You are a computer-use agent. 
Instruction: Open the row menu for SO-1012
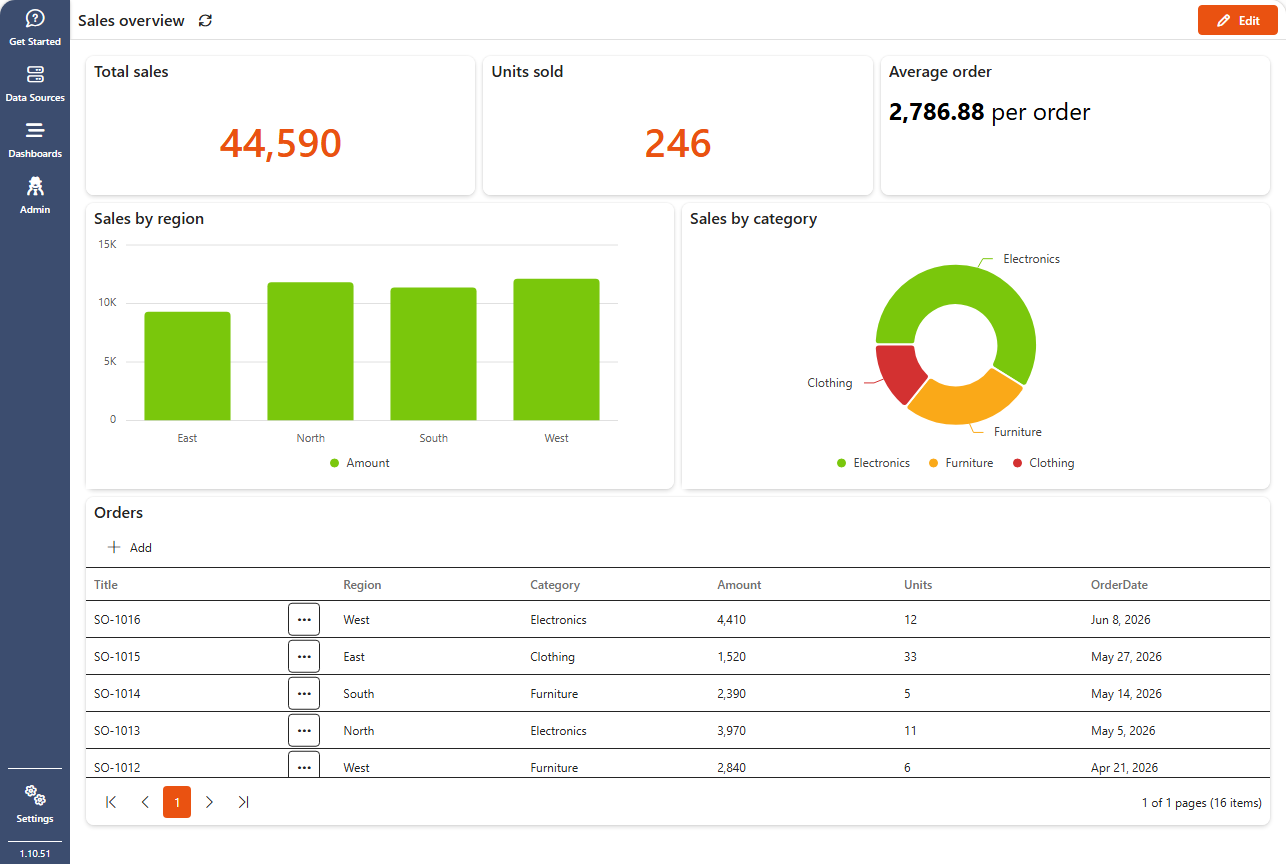(x=304, y=765)
